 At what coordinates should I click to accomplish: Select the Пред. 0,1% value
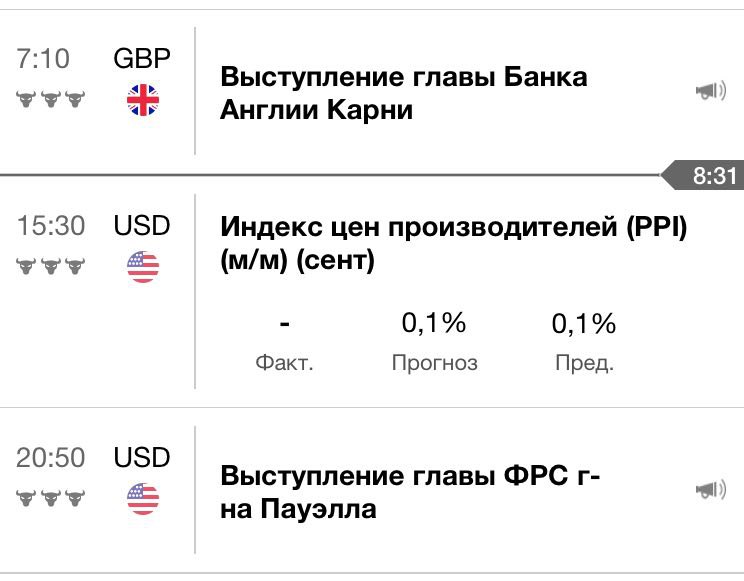[x=584, y=324]
